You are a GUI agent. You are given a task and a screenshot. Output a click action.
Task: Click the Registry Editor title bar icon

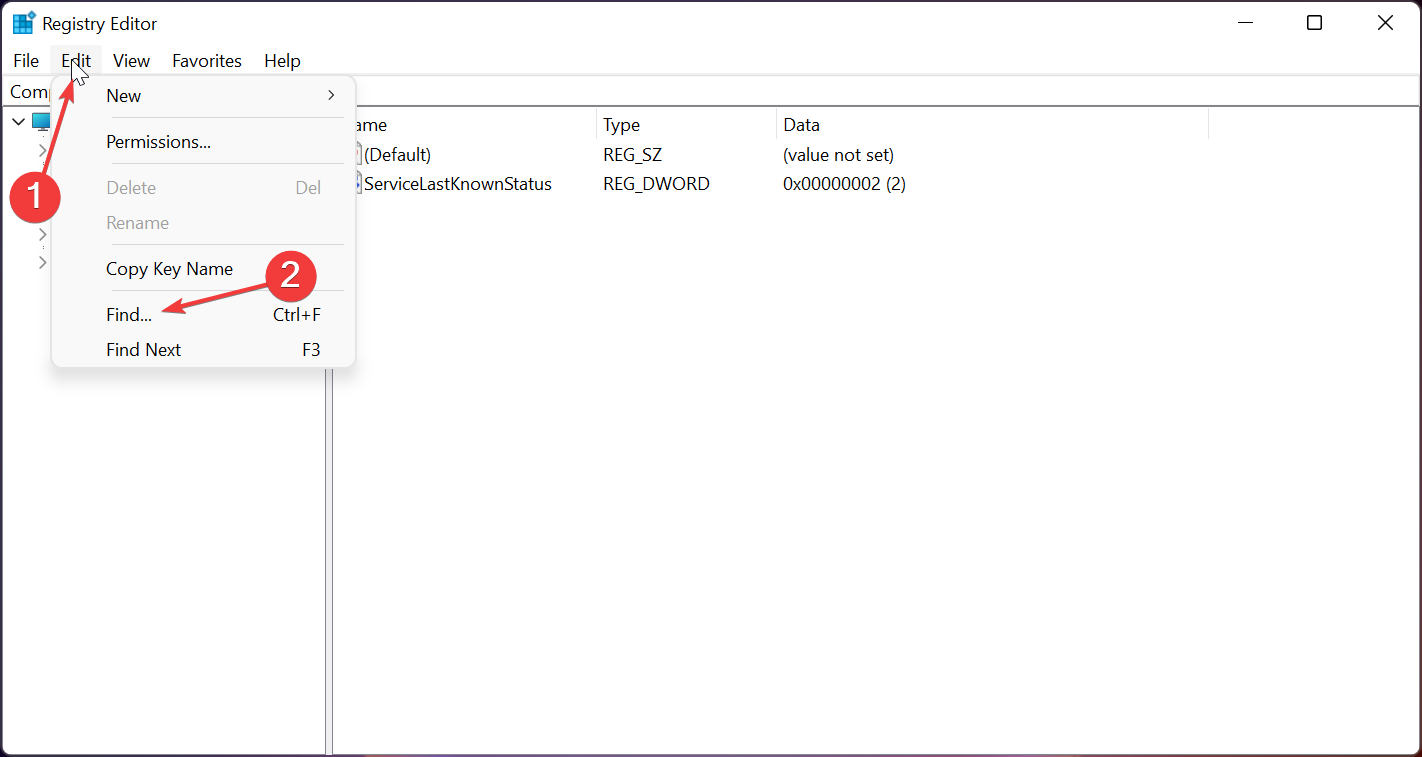point(23,23)
